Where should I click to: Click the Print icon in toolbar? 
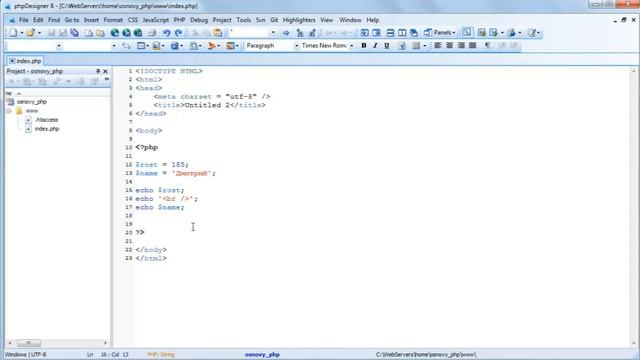click(152, 33)
